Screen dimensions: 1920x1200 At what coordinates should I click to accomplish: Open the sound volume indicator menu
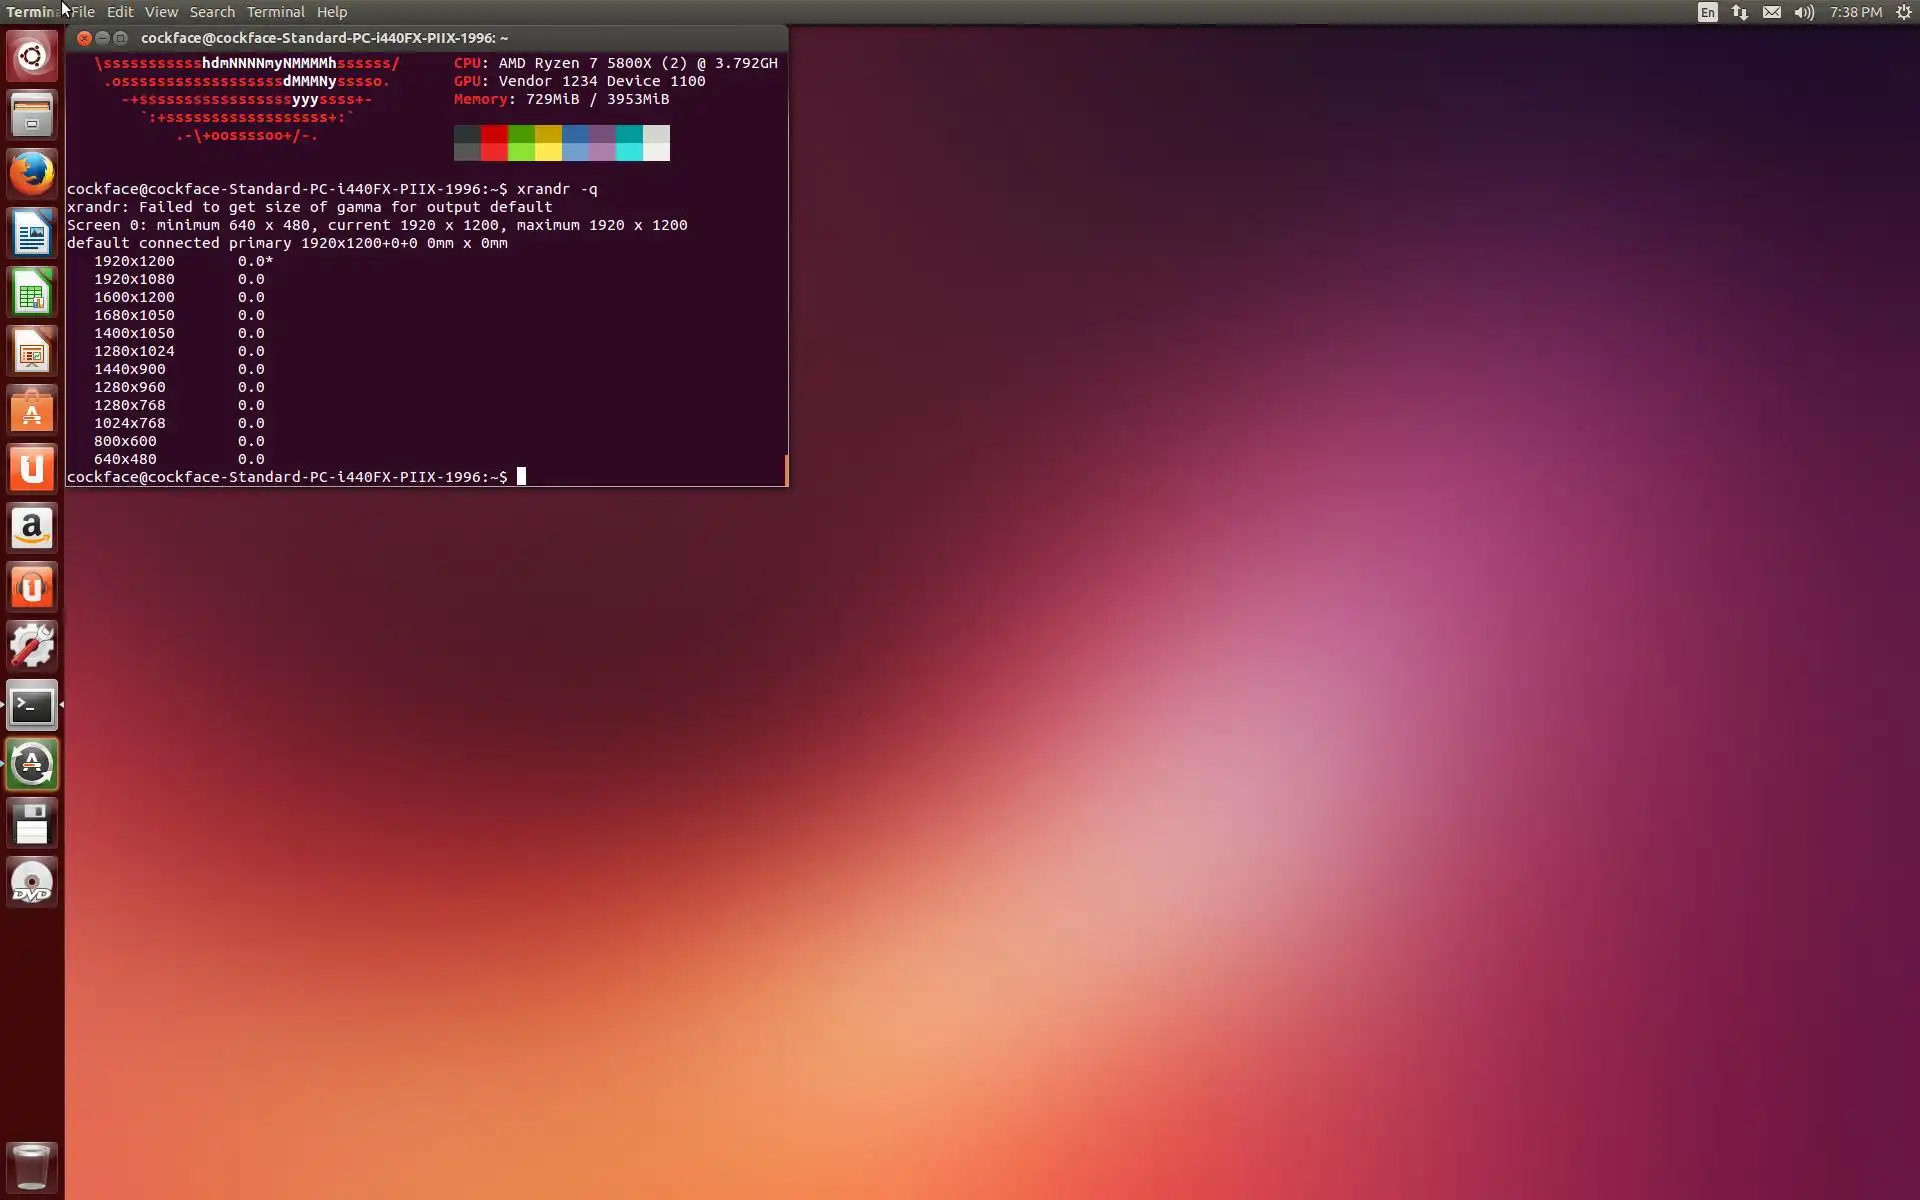point(1804,12)
